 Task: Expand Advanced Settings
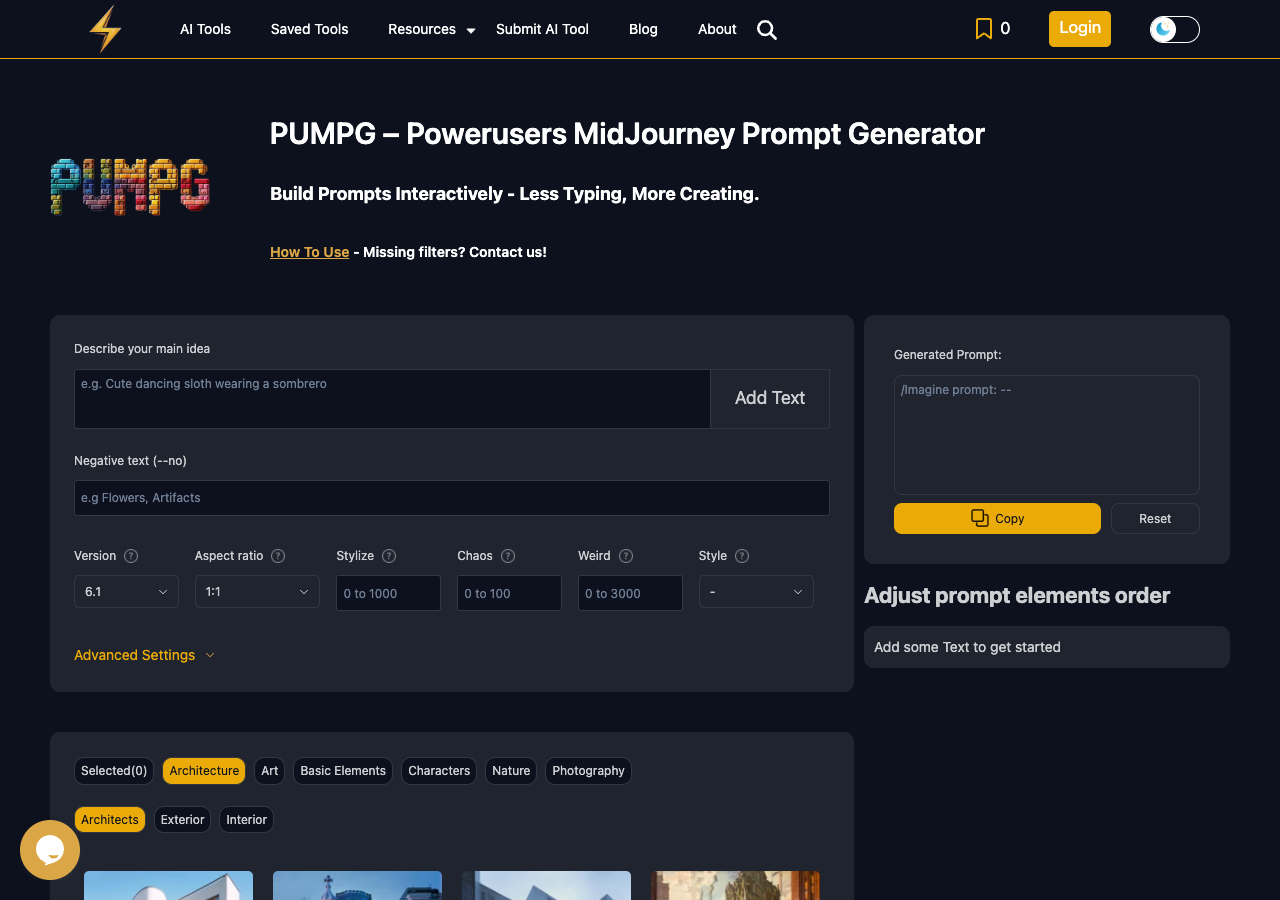(x=144, y=655)
